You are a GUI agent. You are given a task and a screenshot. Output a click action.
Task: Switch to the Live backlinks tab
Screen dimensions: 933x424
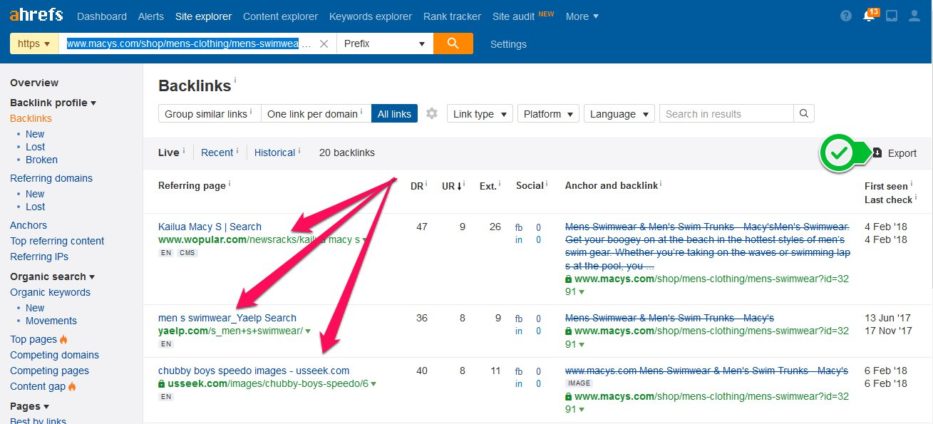(169, 153)
